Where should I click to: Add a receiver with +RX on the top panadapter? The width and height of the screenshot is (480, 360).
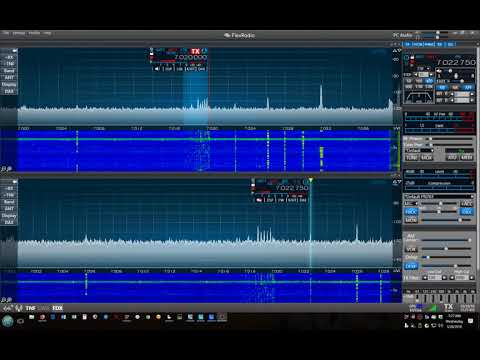(x=9, y=57)
